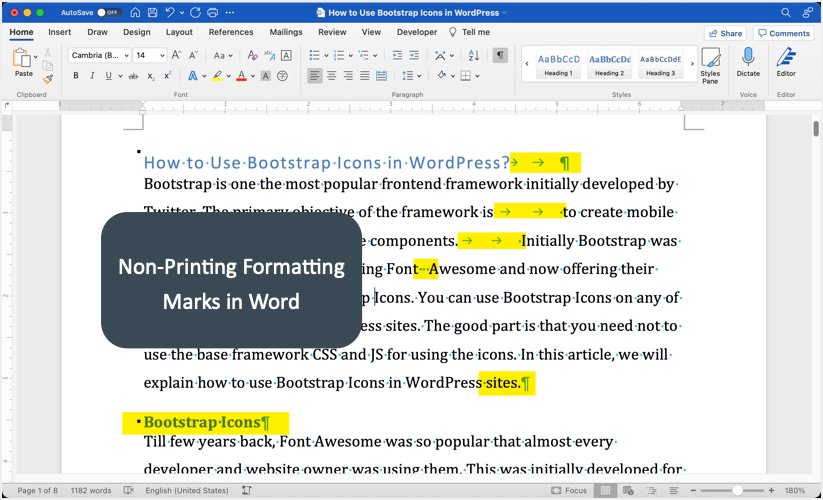Toggle the AutoSave switch
The width and height of the screenshot is (823, 500).
coord(109,12)
